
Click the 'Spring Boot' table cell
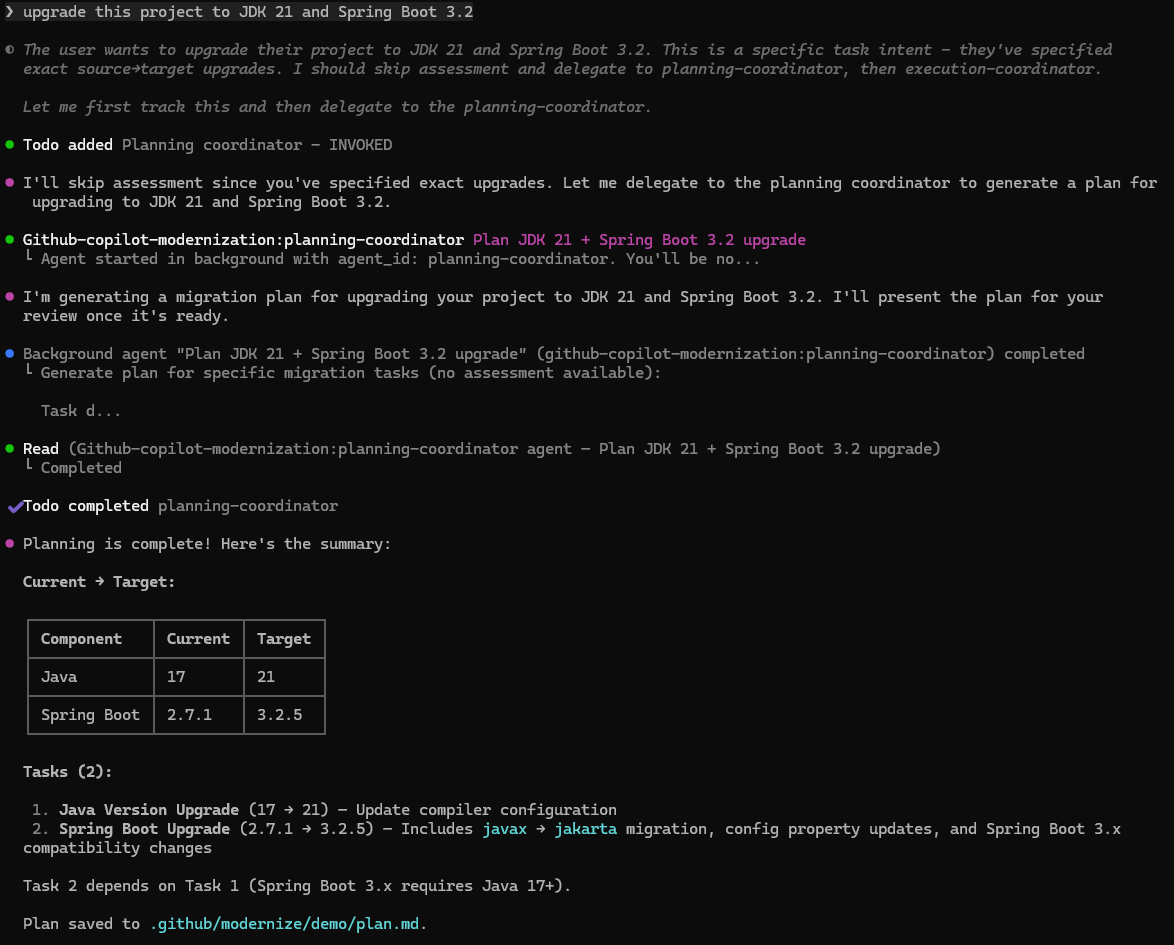(x=90, y=715)
